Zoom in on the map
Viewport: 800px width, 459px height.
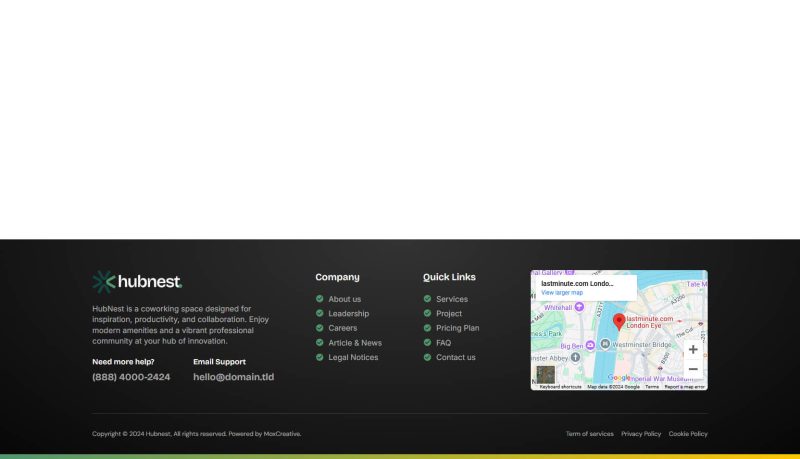(x=693, y=350)
